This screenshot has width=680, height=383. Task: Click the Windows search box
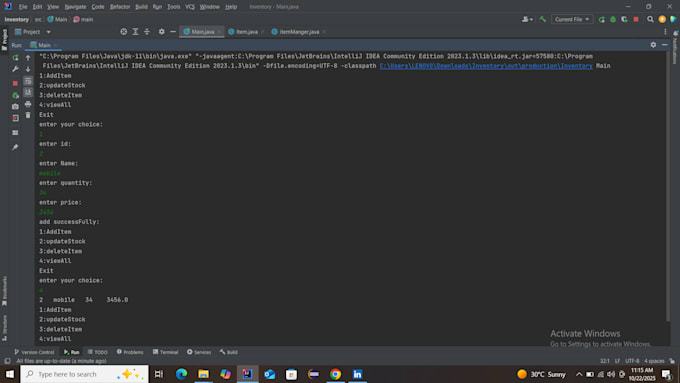[85, 374]
